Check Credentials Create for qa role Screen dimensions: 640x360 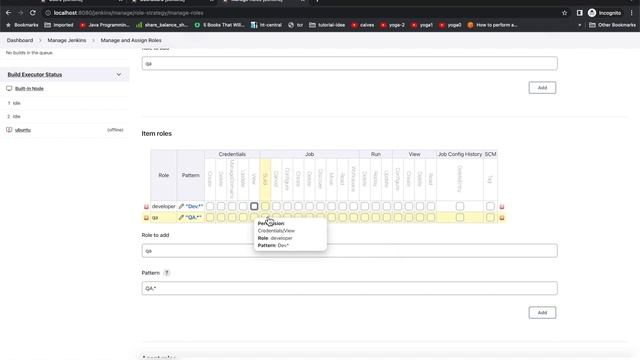[x=210, y=218]
